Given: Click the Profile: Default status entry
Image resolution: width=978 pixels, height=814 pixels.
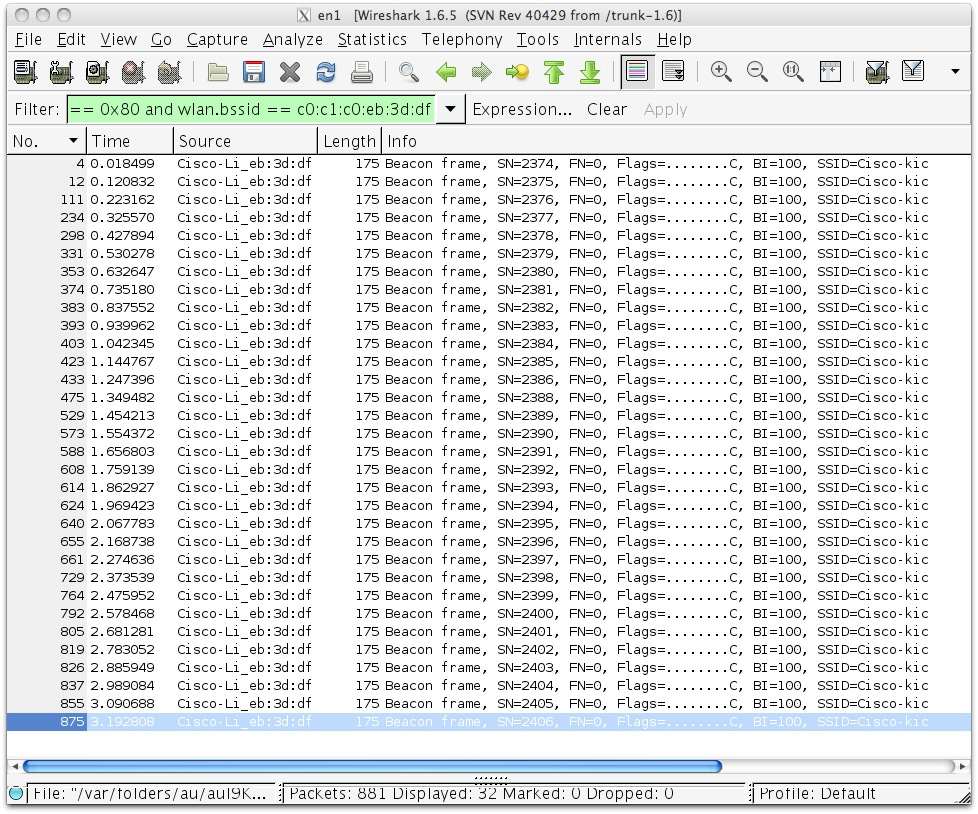Looking at the screenshot, I should coord(817,793).
